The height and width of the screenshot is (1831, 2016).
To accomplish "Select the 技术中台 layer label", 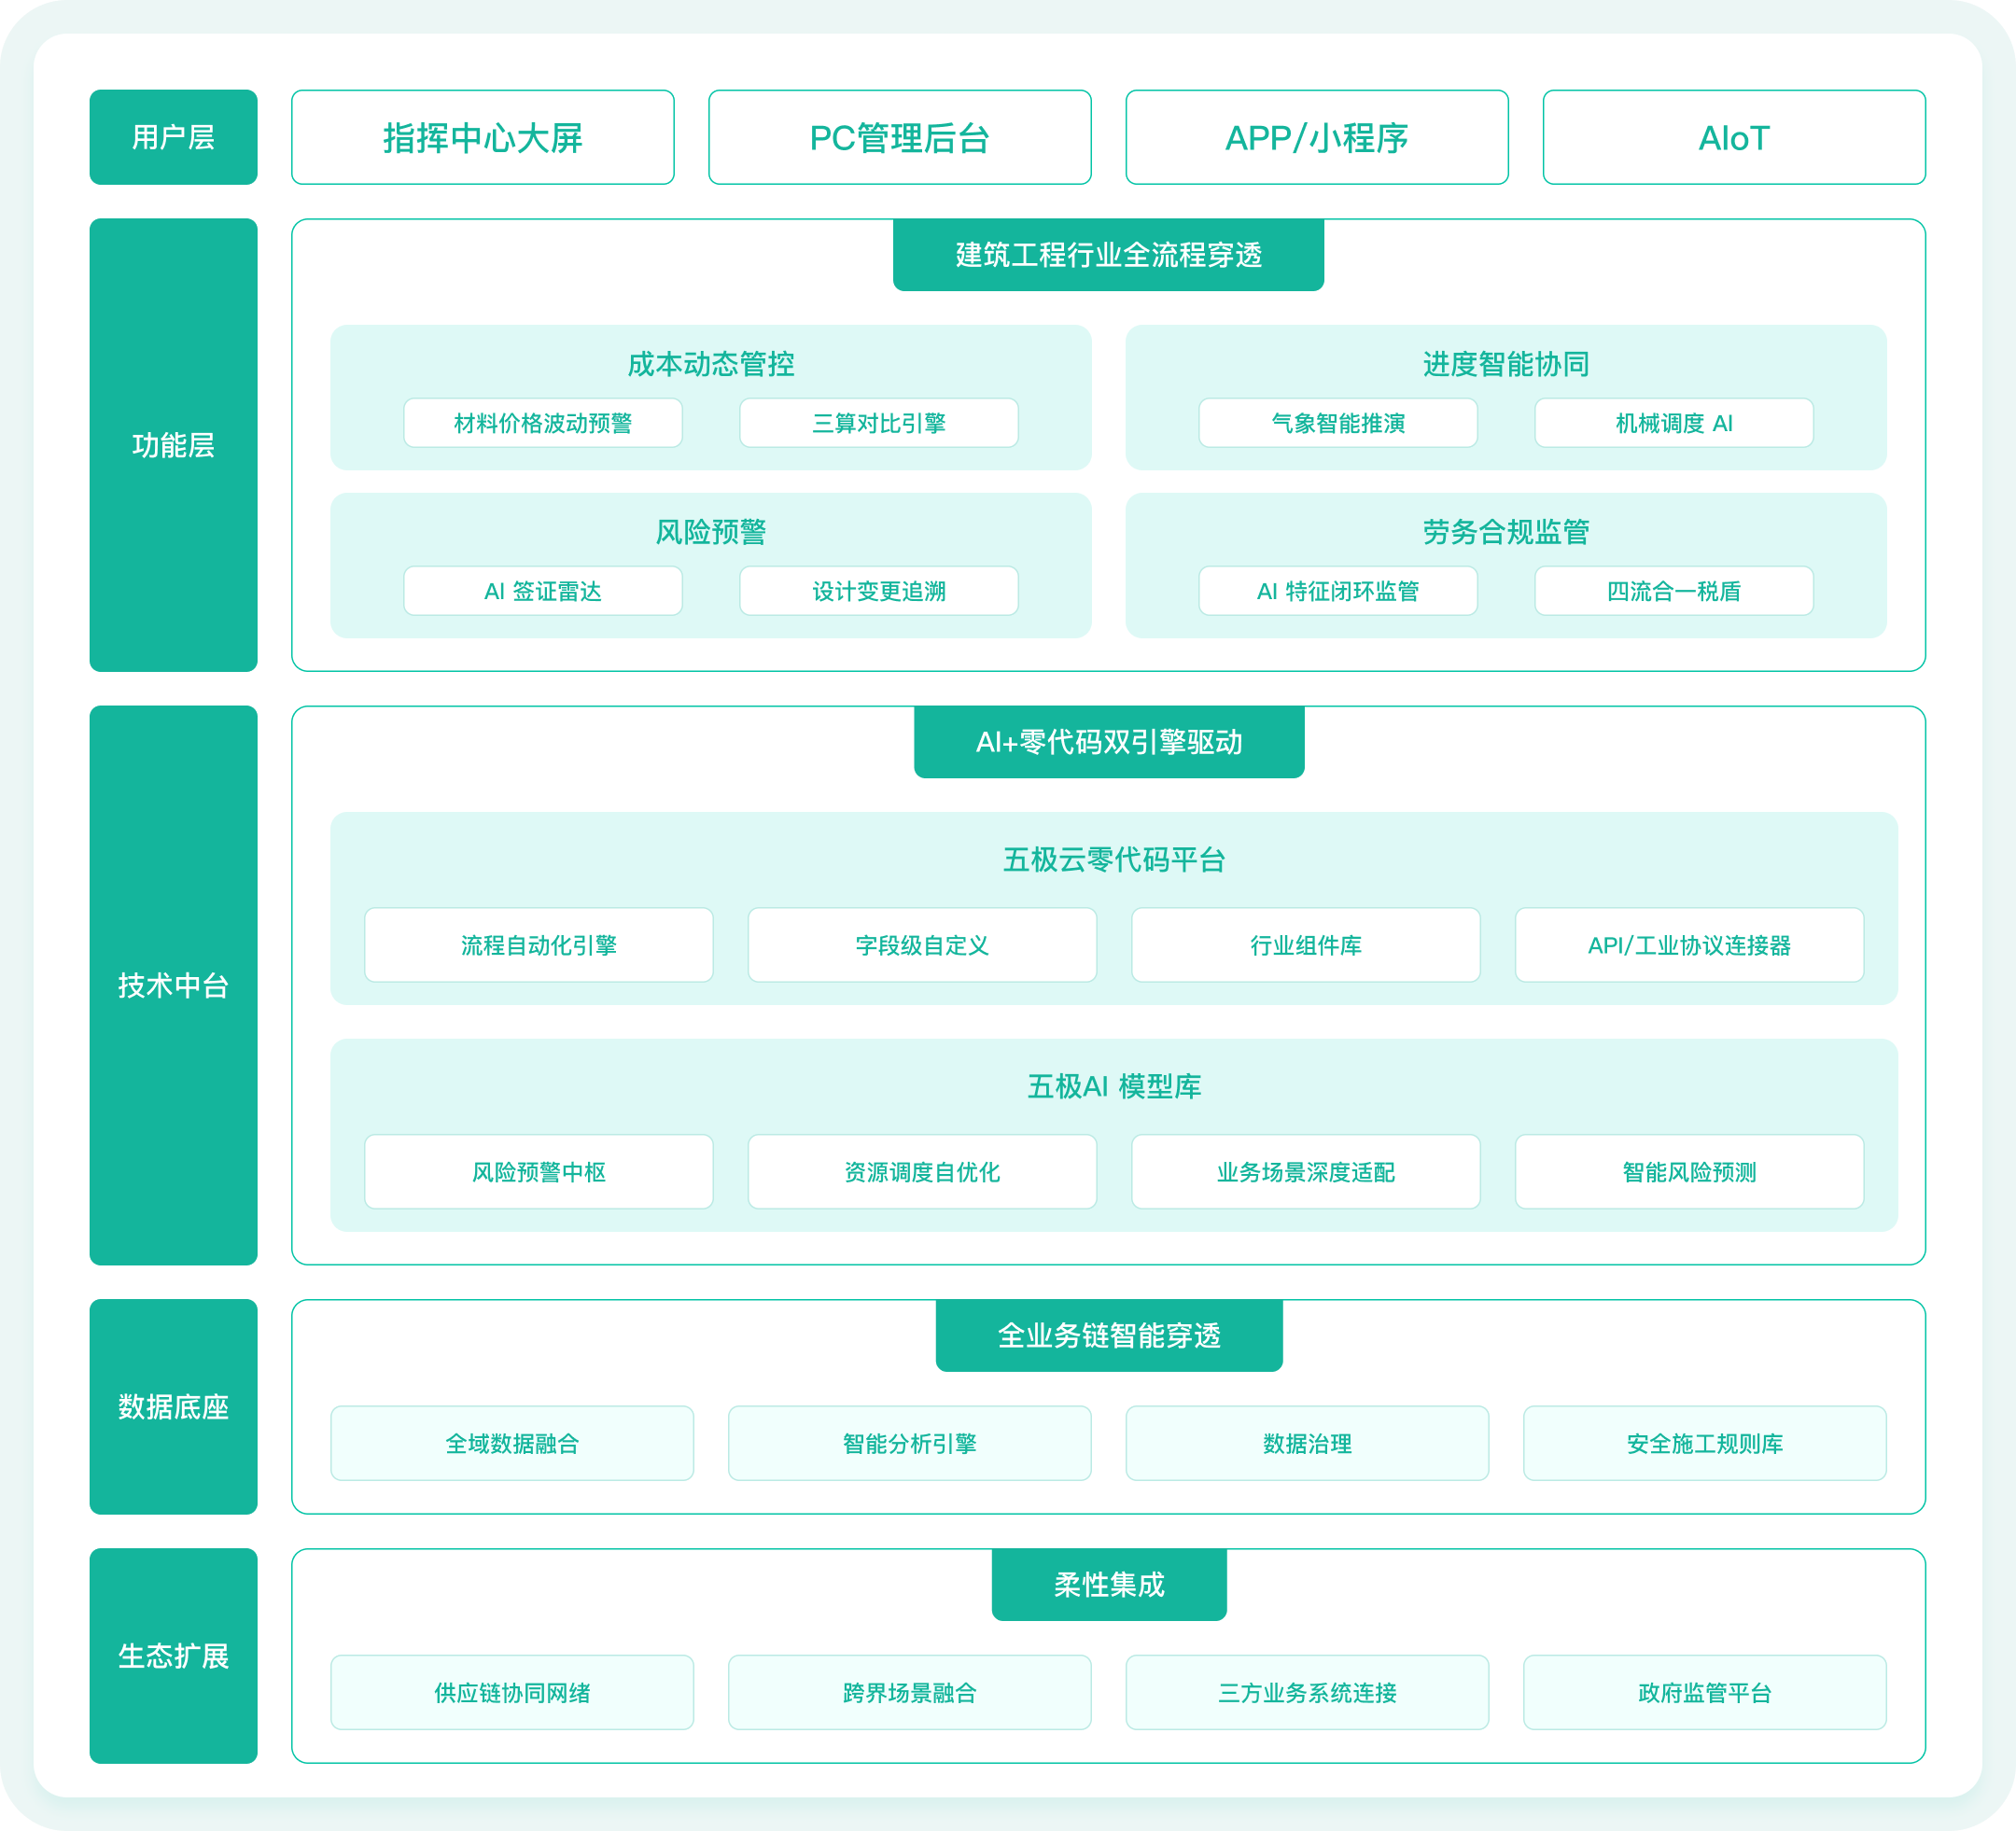I will pyautogui.click(x=173, y=985).
